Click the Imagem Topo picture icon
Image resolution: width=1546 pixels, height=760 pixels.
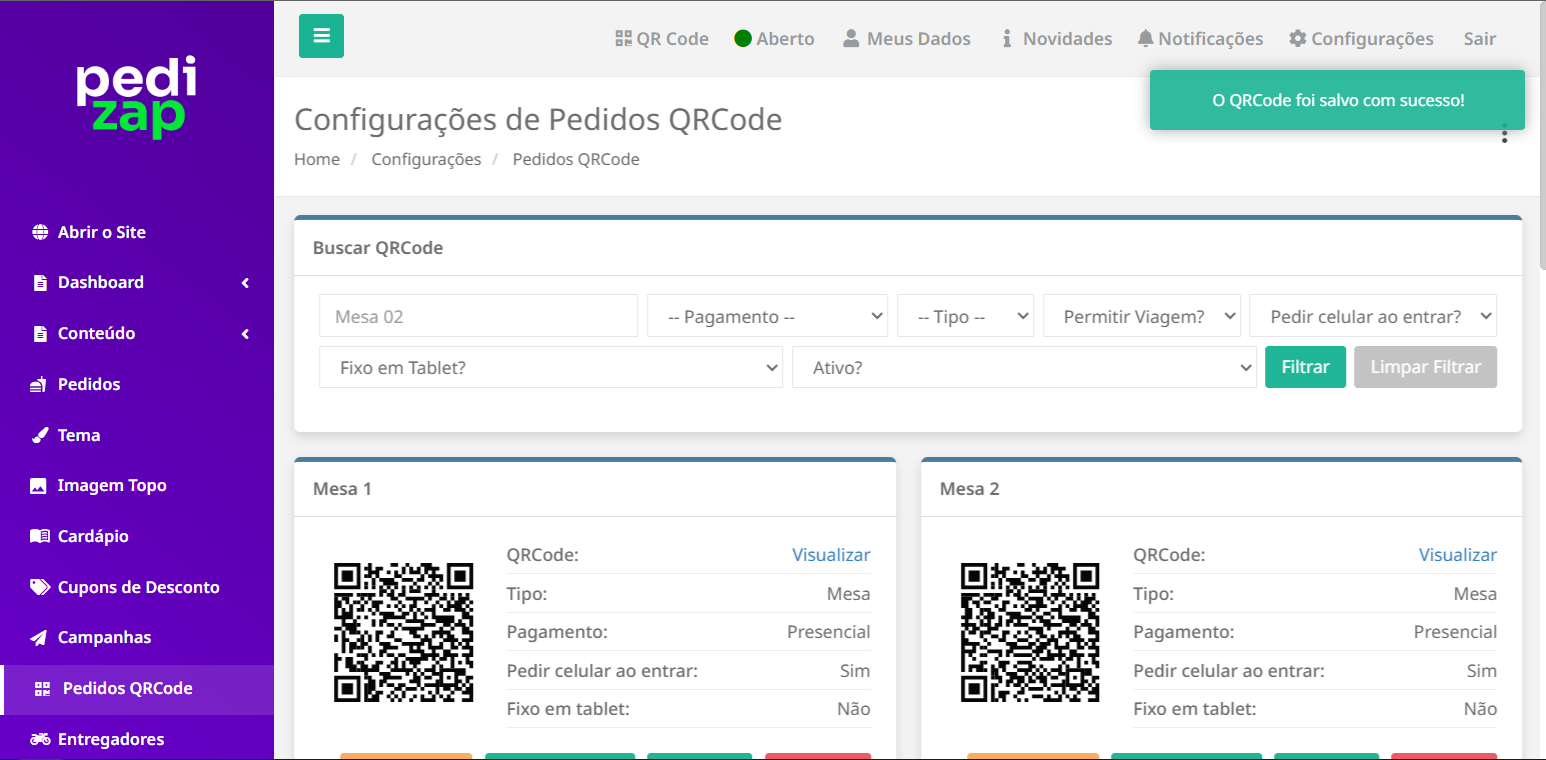click(39, 486)
